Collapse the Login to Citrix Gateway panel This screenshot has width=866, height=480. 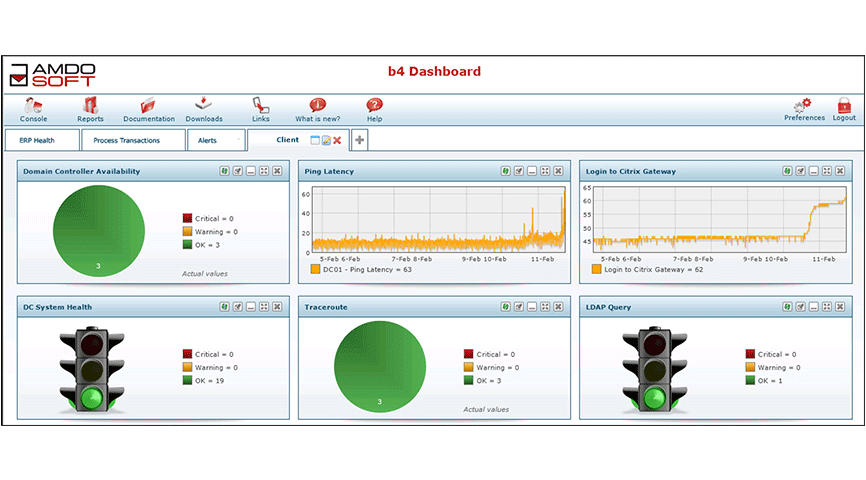tap(814, 171)
